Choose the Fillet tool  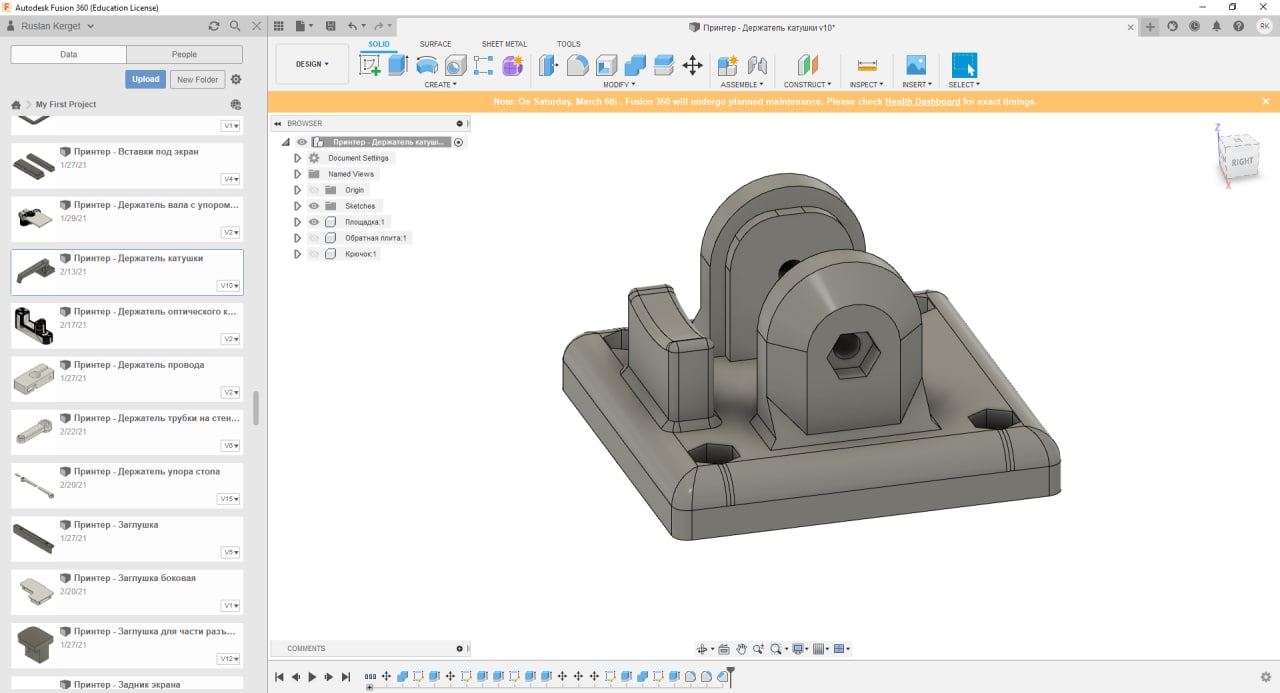pyautogui.click(x=577, y=65)
